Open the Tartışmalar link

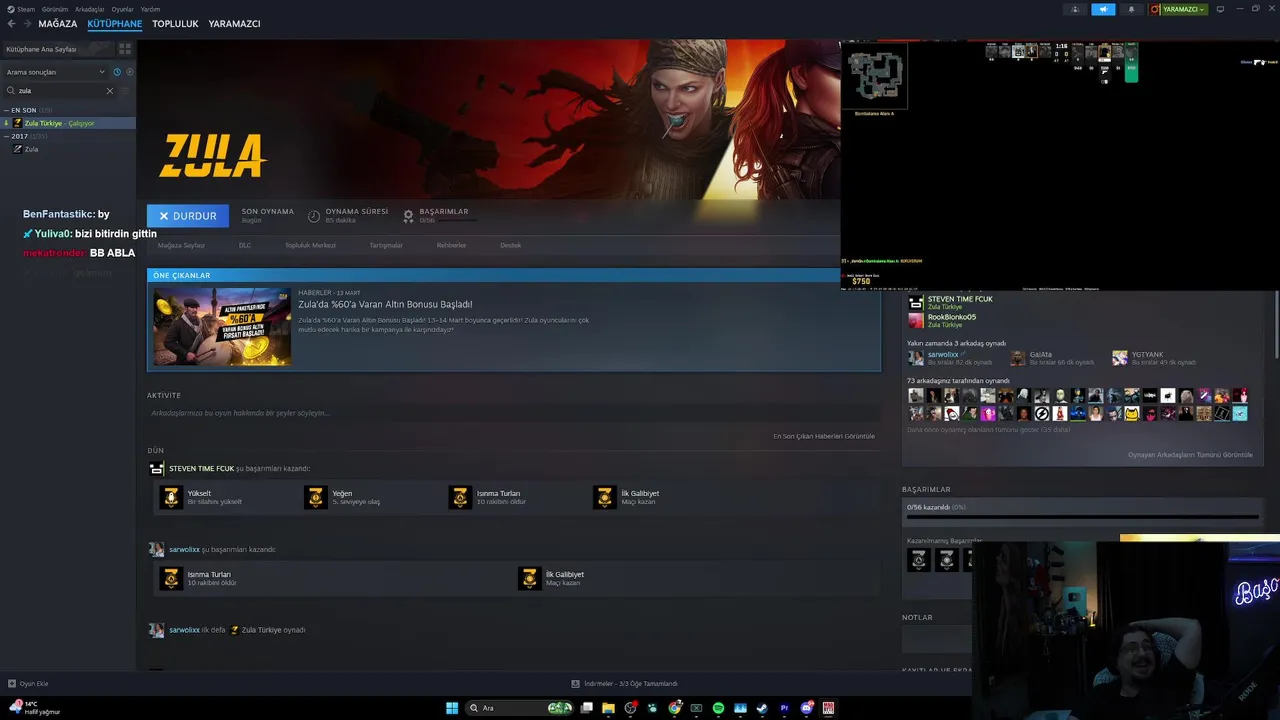coord(386,245)
